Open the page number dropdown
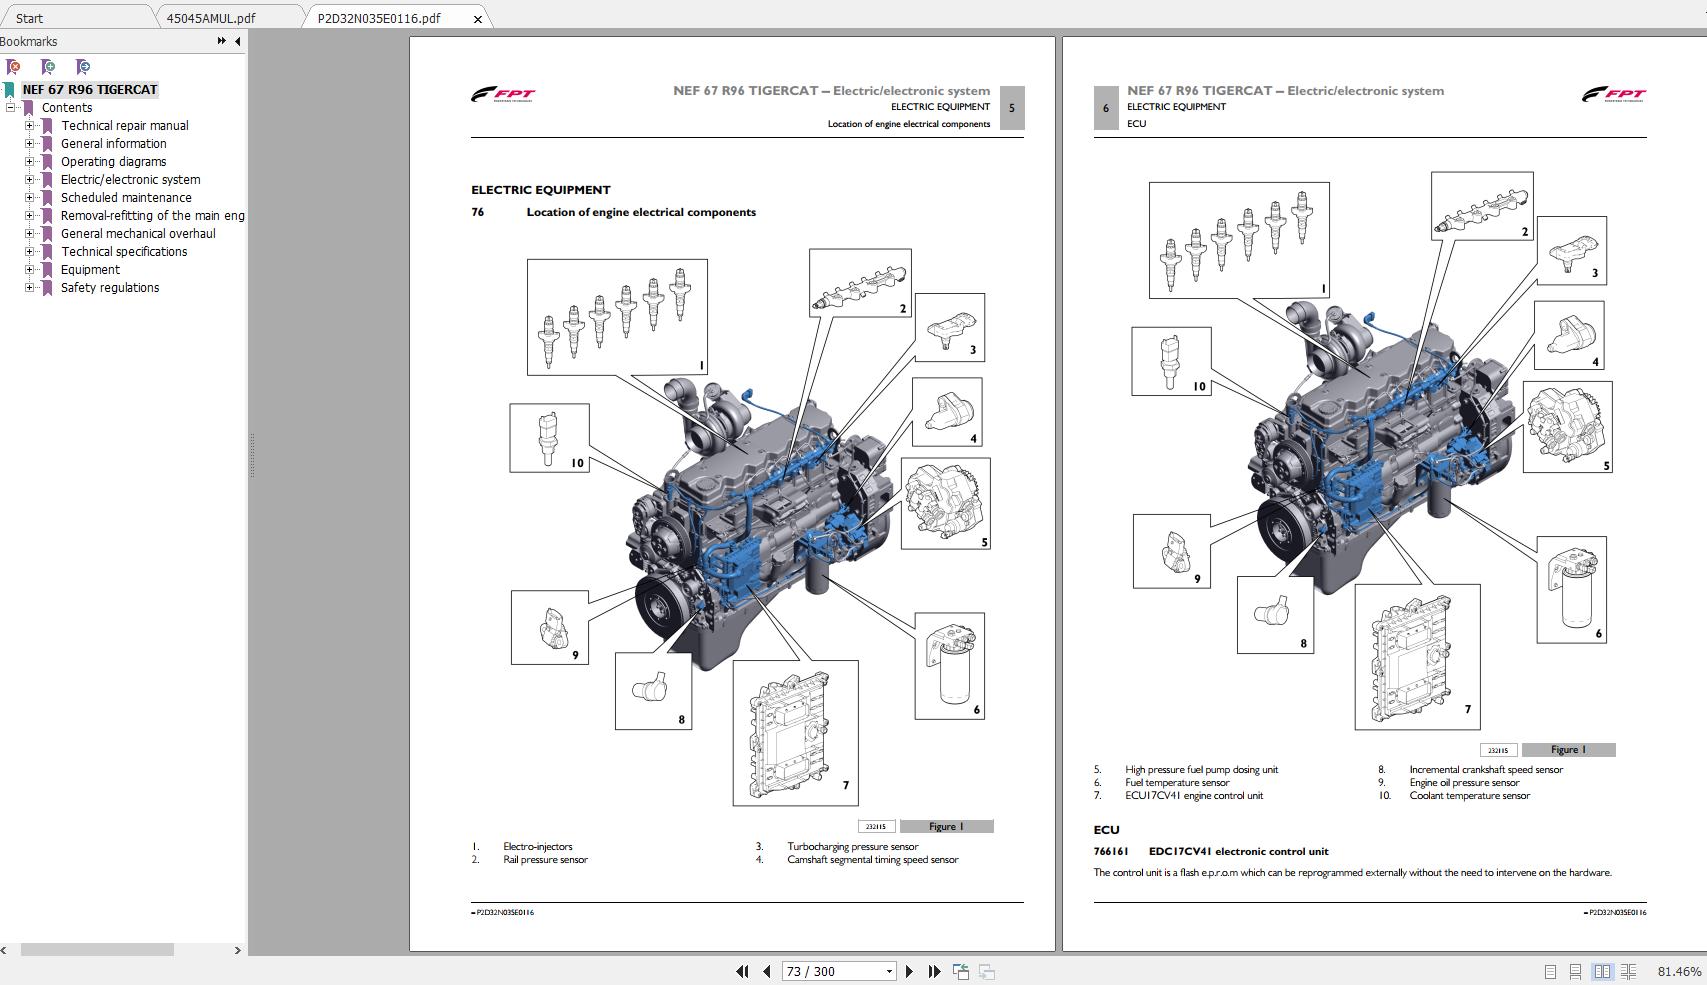The image size is (1707, 985). [889, 971]
